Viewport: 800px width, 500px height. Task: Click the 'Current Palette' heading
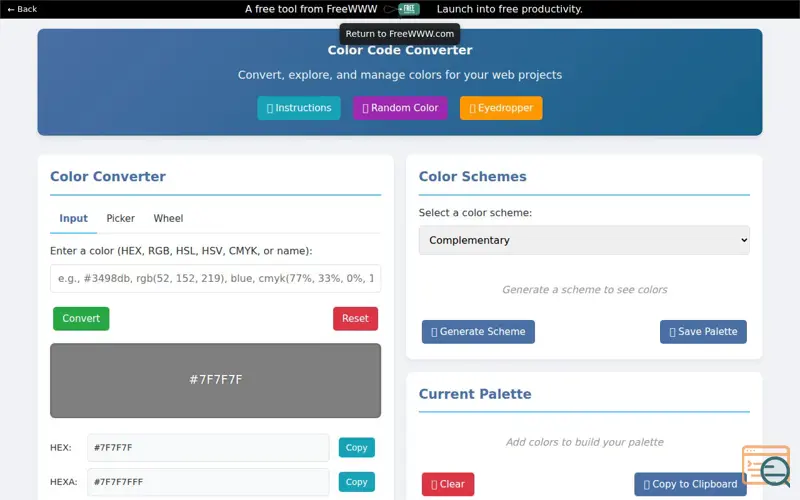point(475,394)
